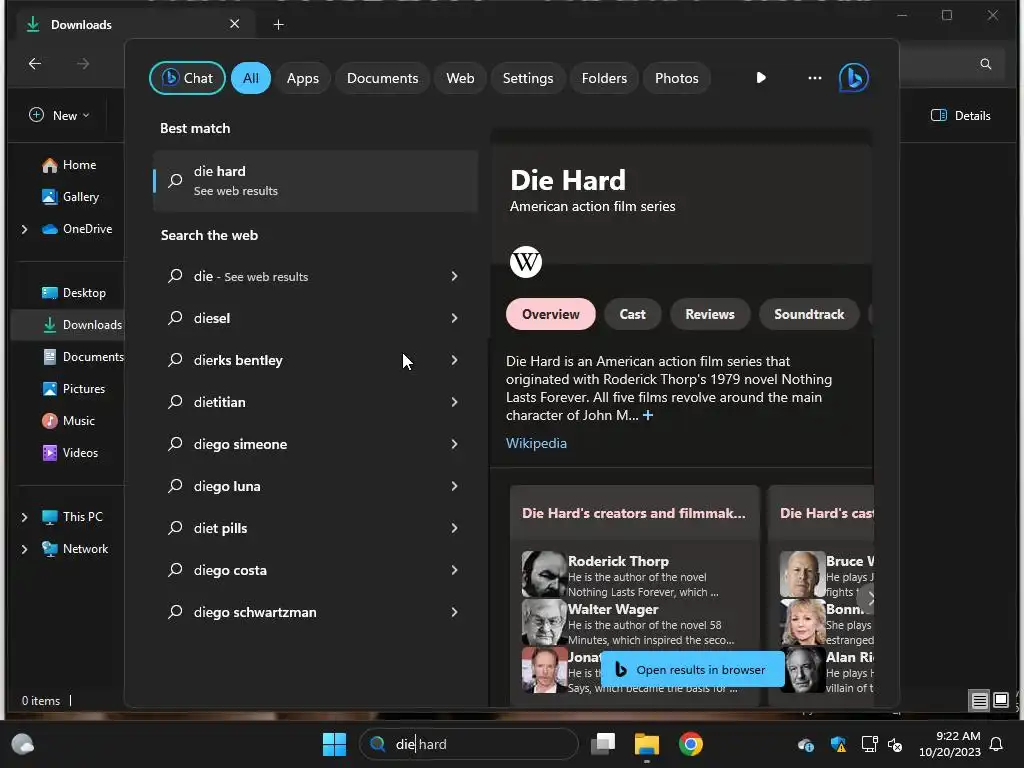Open Roderick Thorp's photo thumbnail

(544, 574)
